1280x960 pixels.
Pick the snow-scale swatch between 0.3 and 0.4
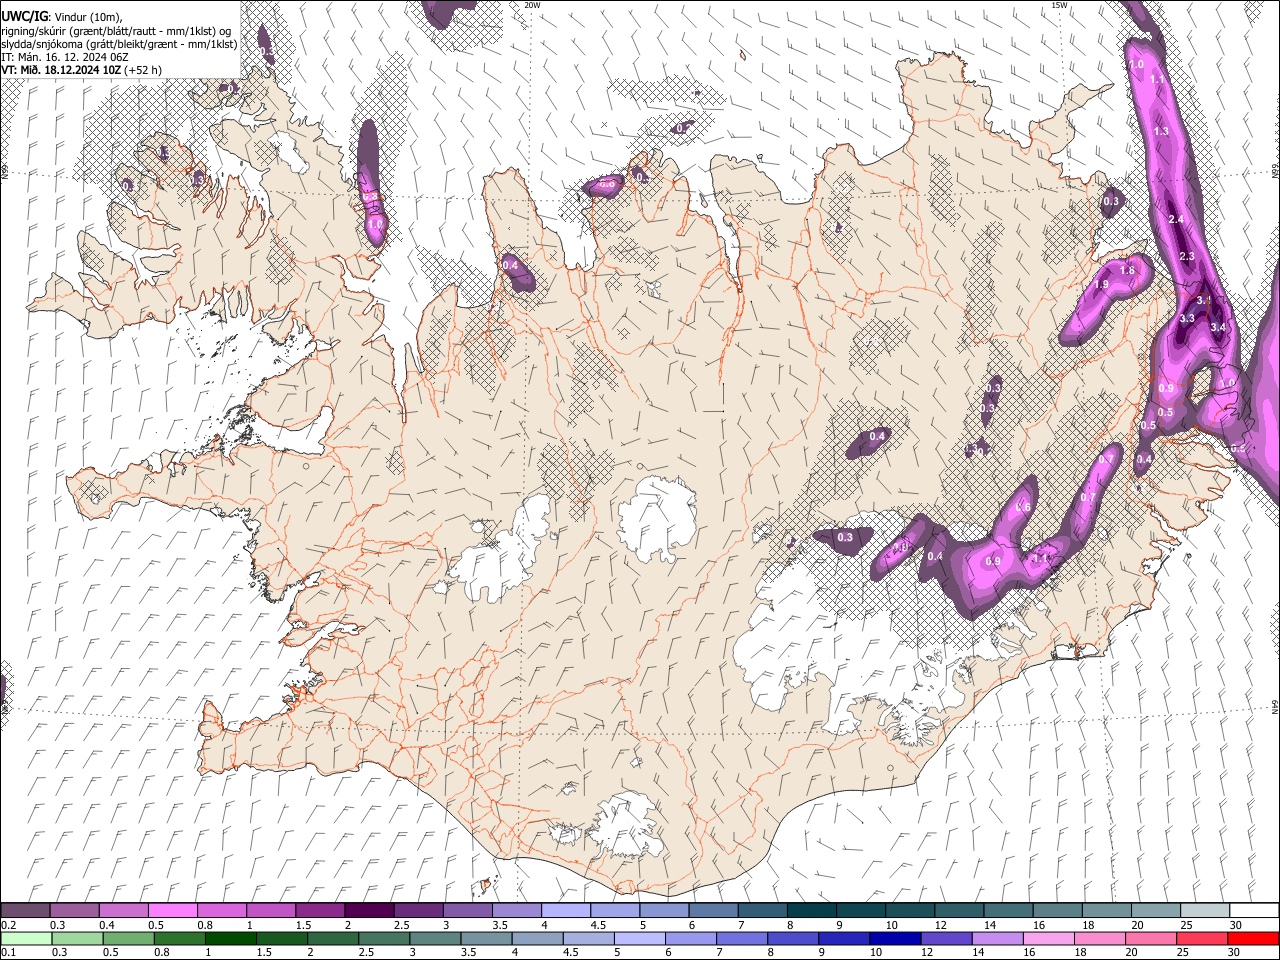75,911
